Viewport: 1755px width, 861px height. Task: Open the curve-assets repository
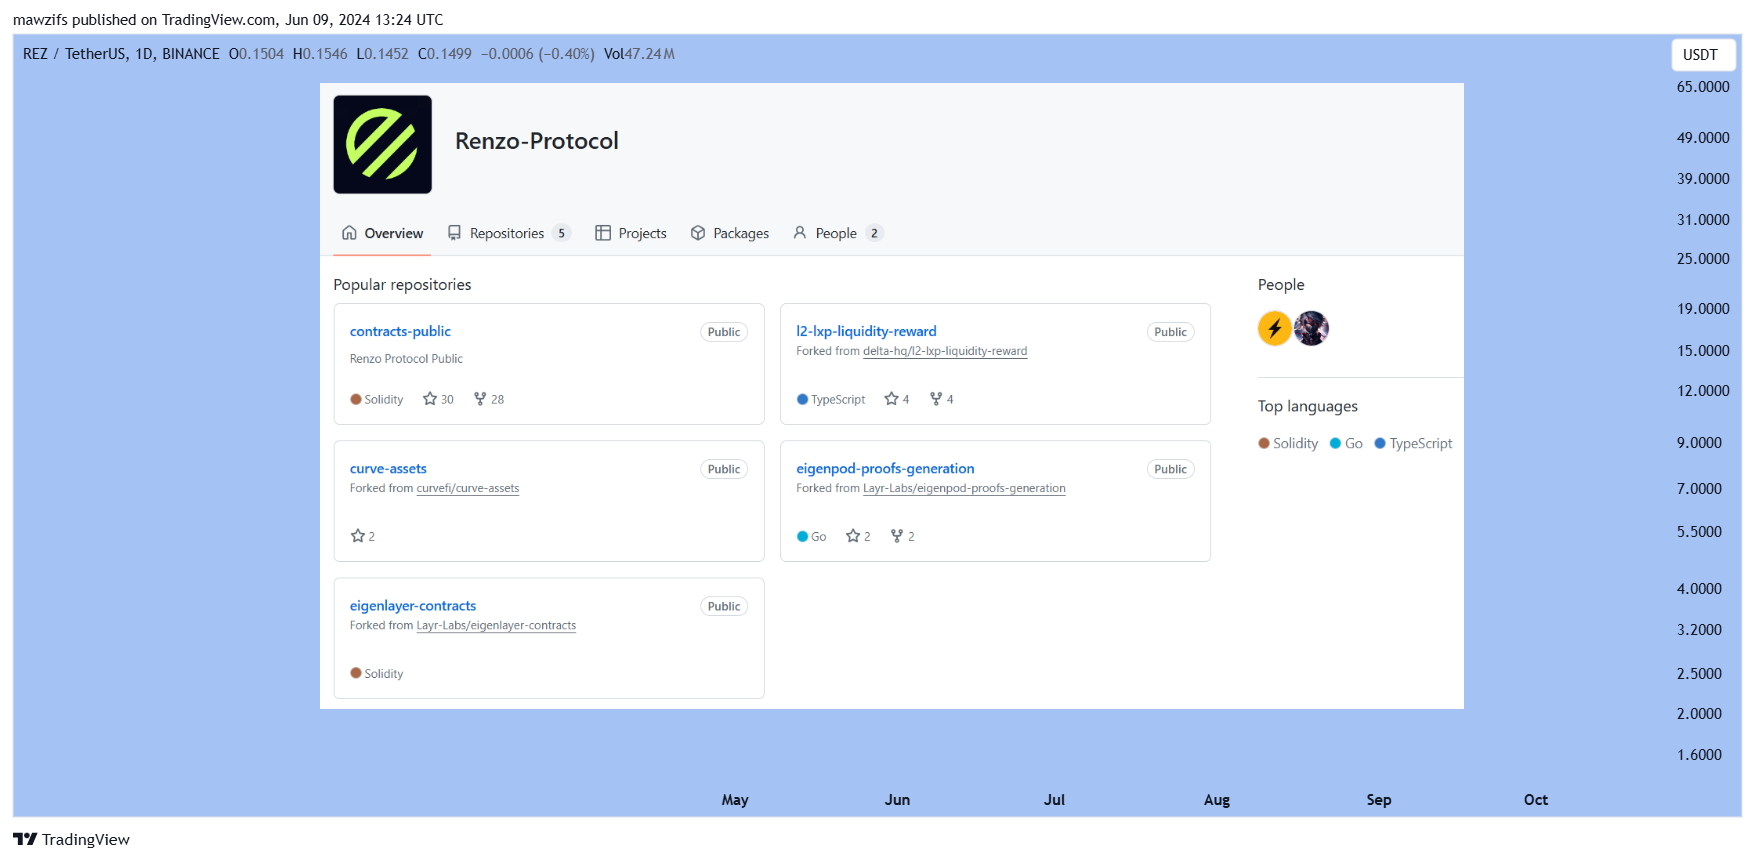point(388,468)
